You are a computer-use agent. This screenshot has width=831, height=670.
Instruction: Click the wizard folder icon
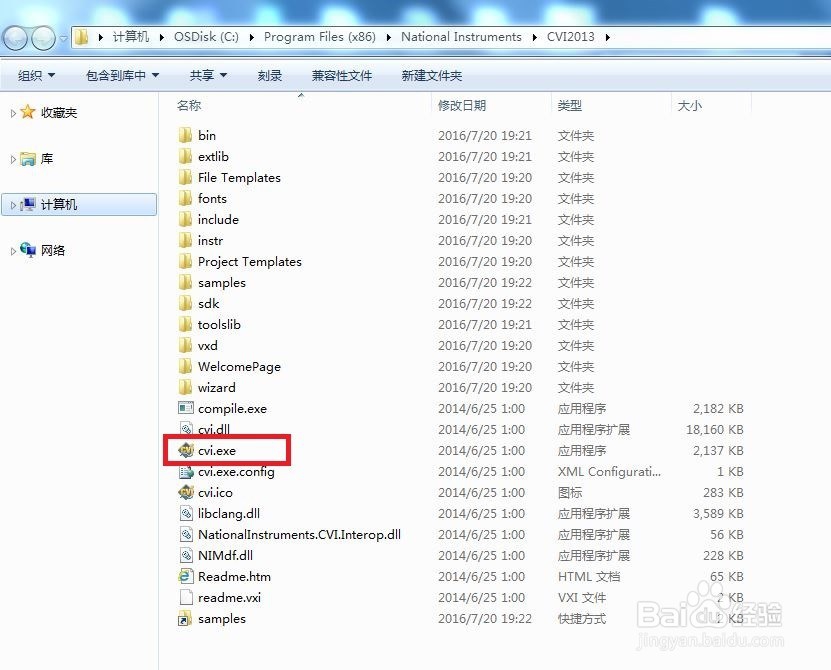[x=185, y=387]
